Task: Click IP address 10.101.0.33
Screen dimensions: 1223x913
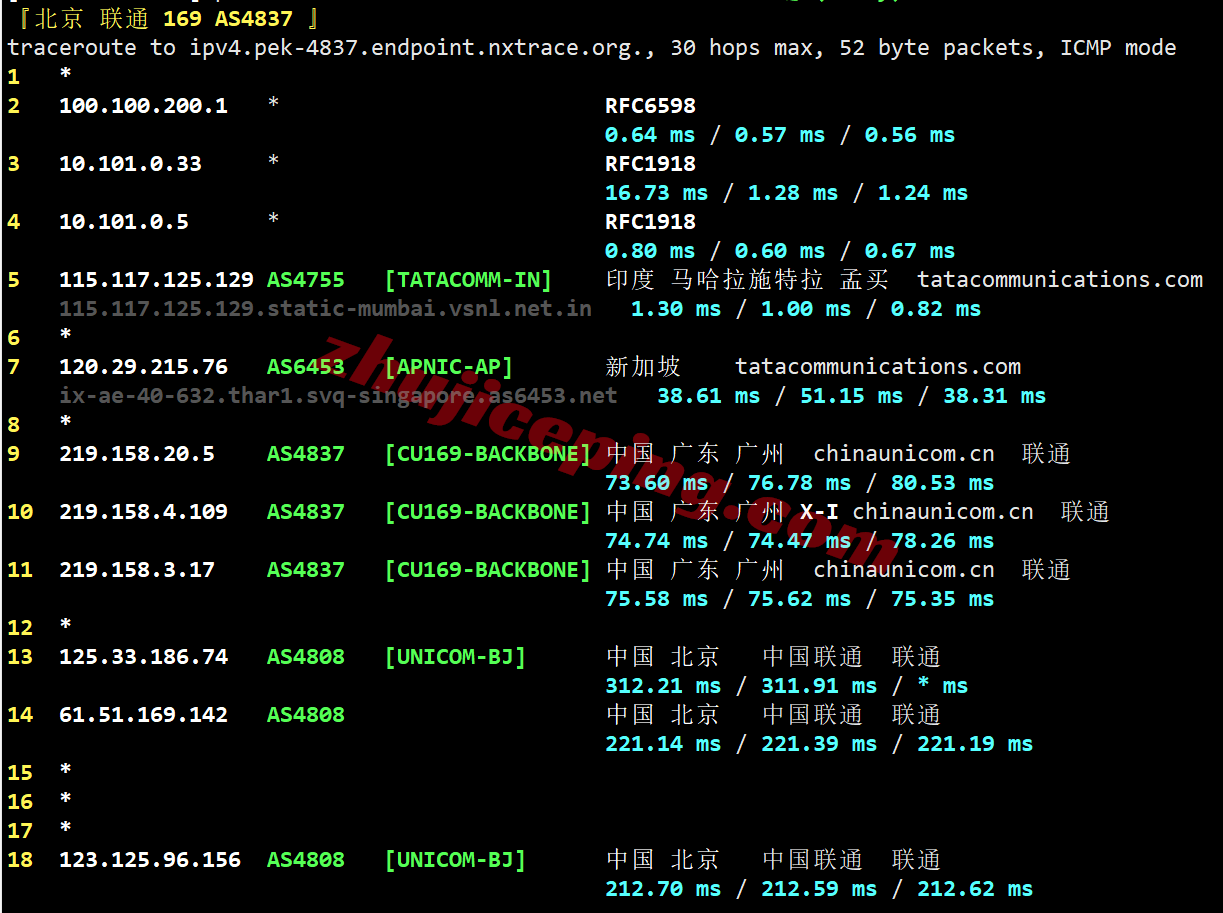Action: [130, 163]
